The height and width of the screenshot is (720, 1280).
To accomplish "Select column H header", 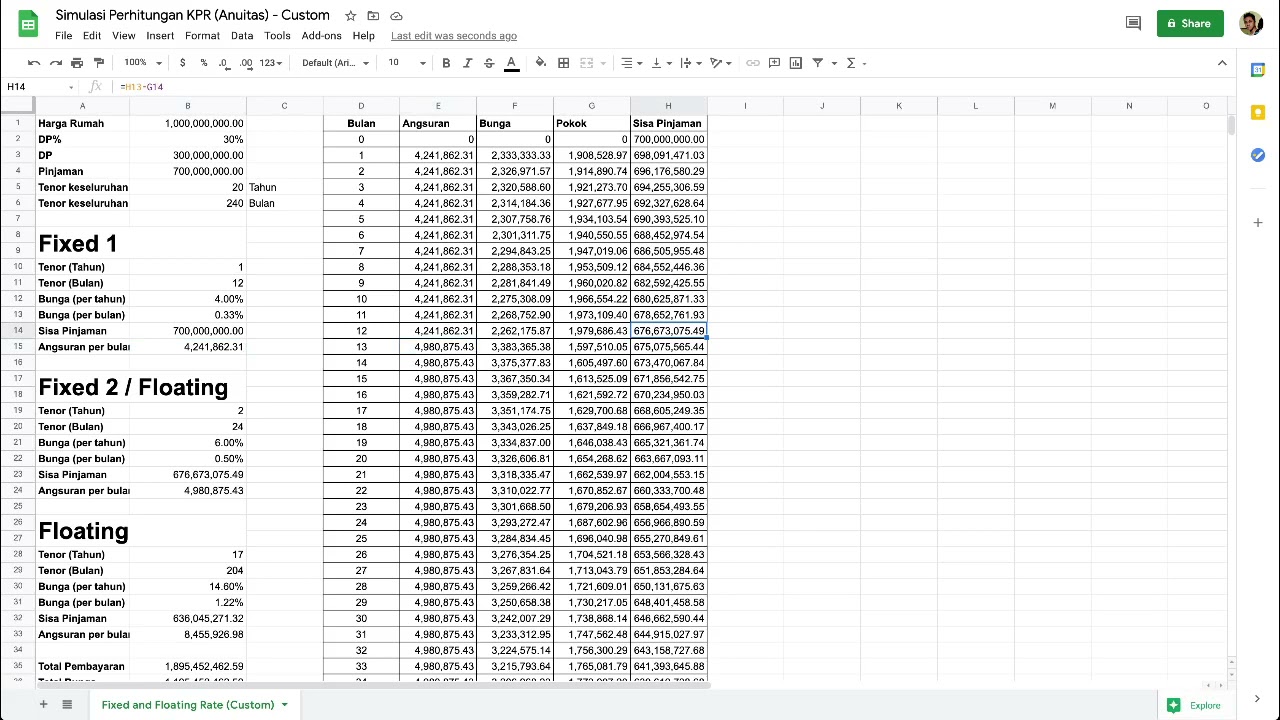I will click(668, 106).
